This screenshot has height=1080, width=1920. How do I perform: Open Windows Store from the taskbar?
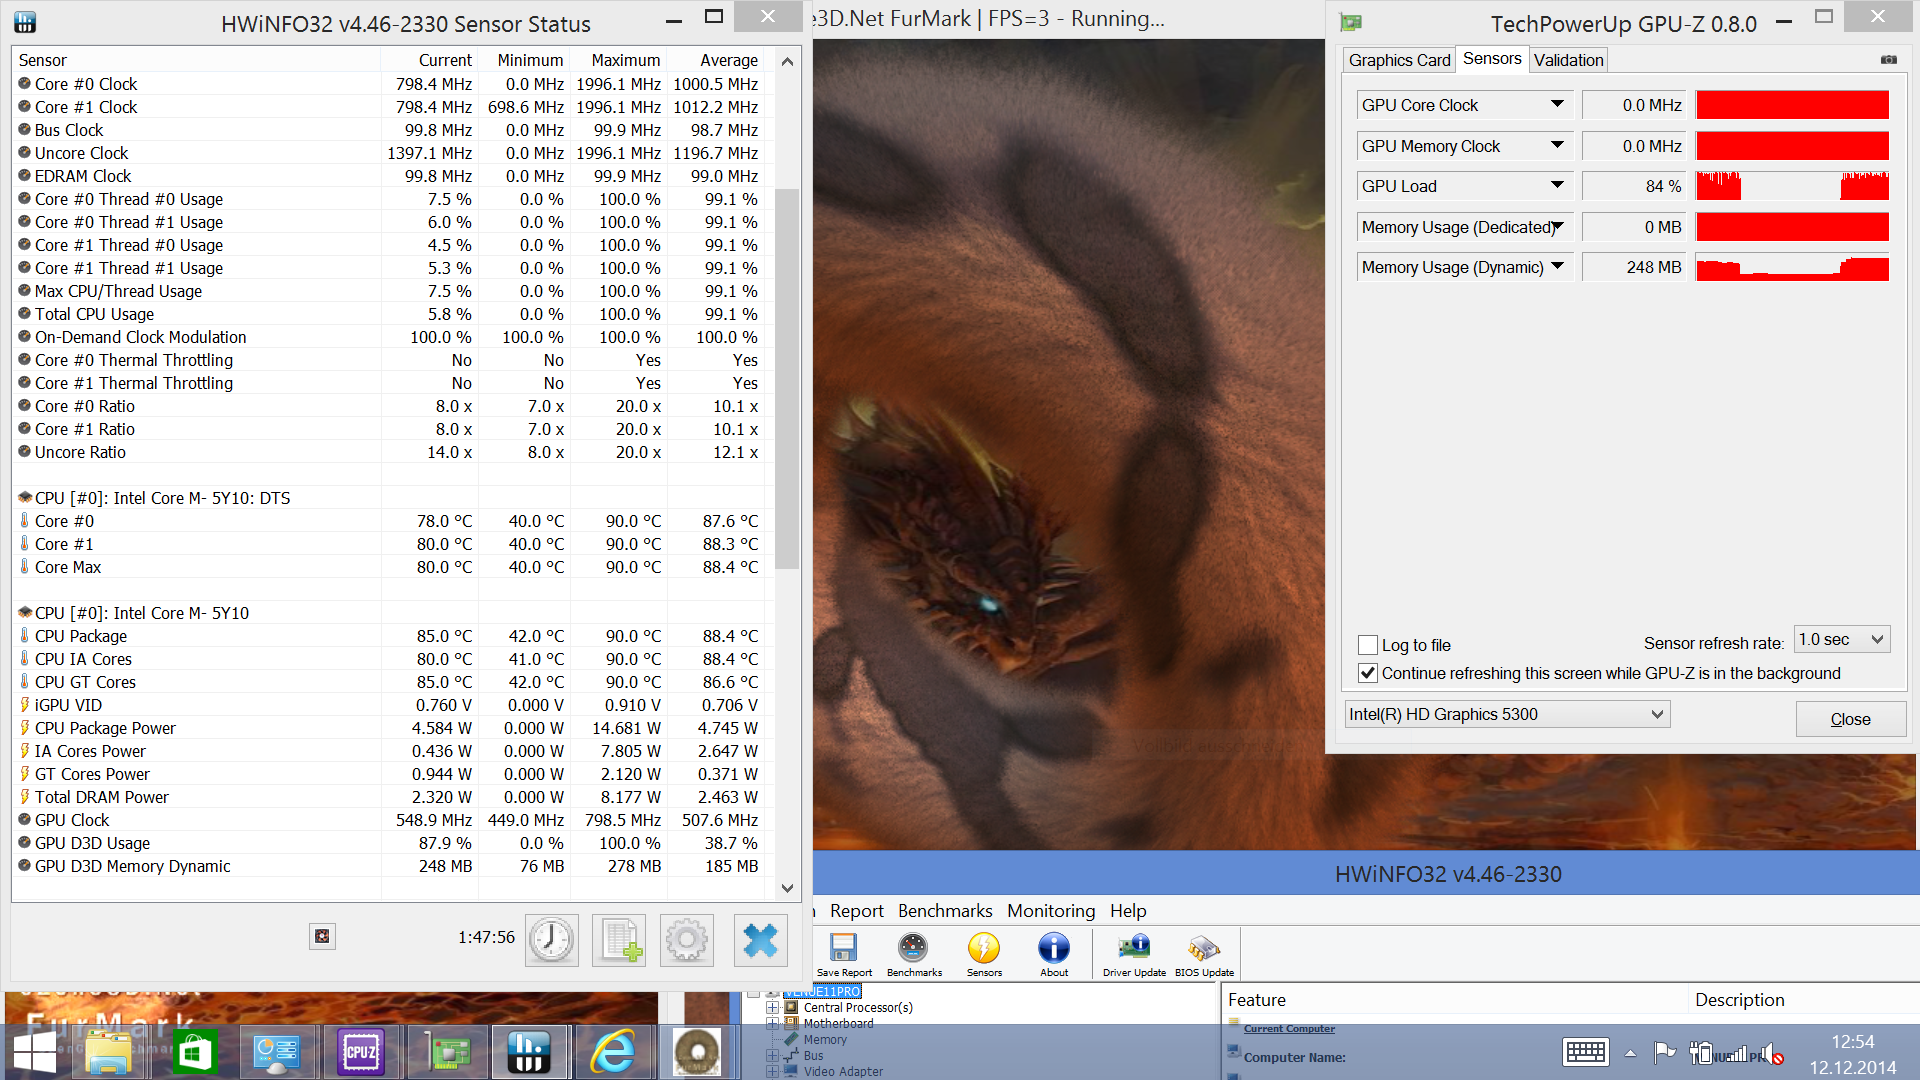click(194, 1052)
